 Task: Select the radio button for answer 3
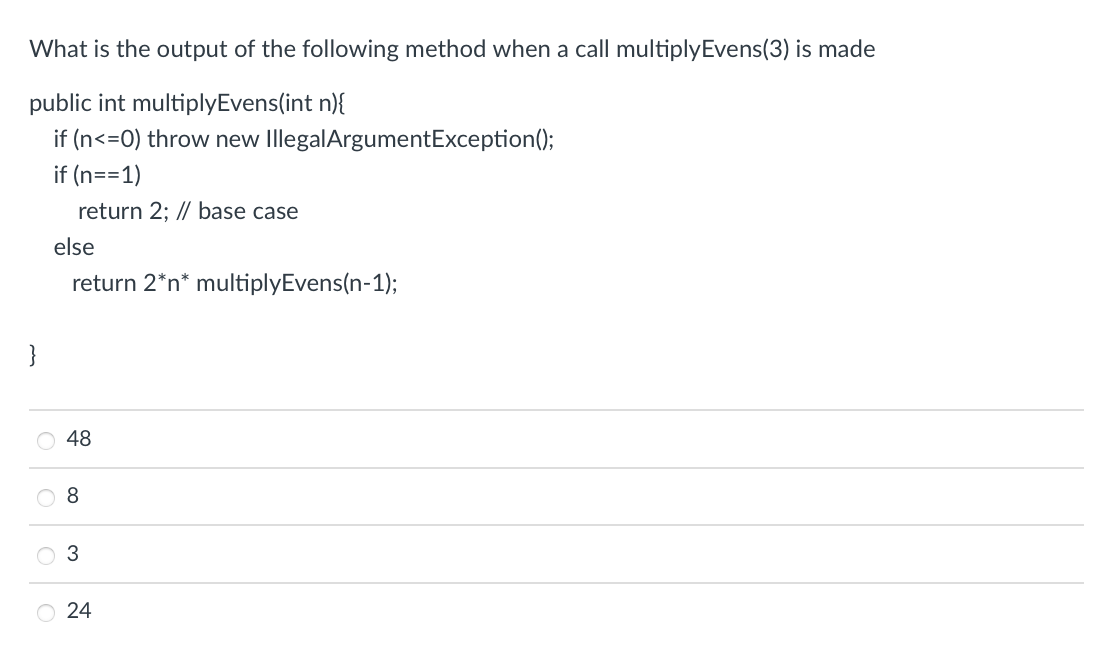coord(45,555)
